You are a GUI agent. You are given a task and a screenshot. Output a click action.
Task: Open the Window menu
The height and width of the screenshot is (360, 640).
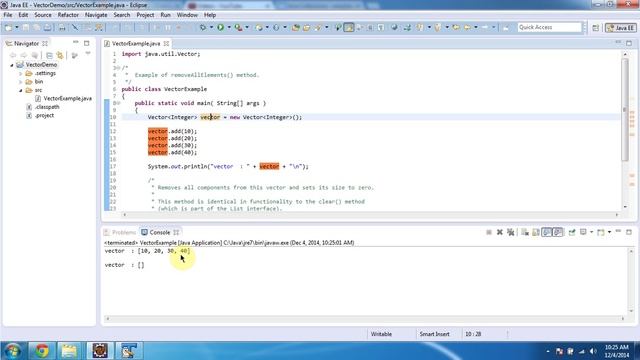(x=187, y=15)
